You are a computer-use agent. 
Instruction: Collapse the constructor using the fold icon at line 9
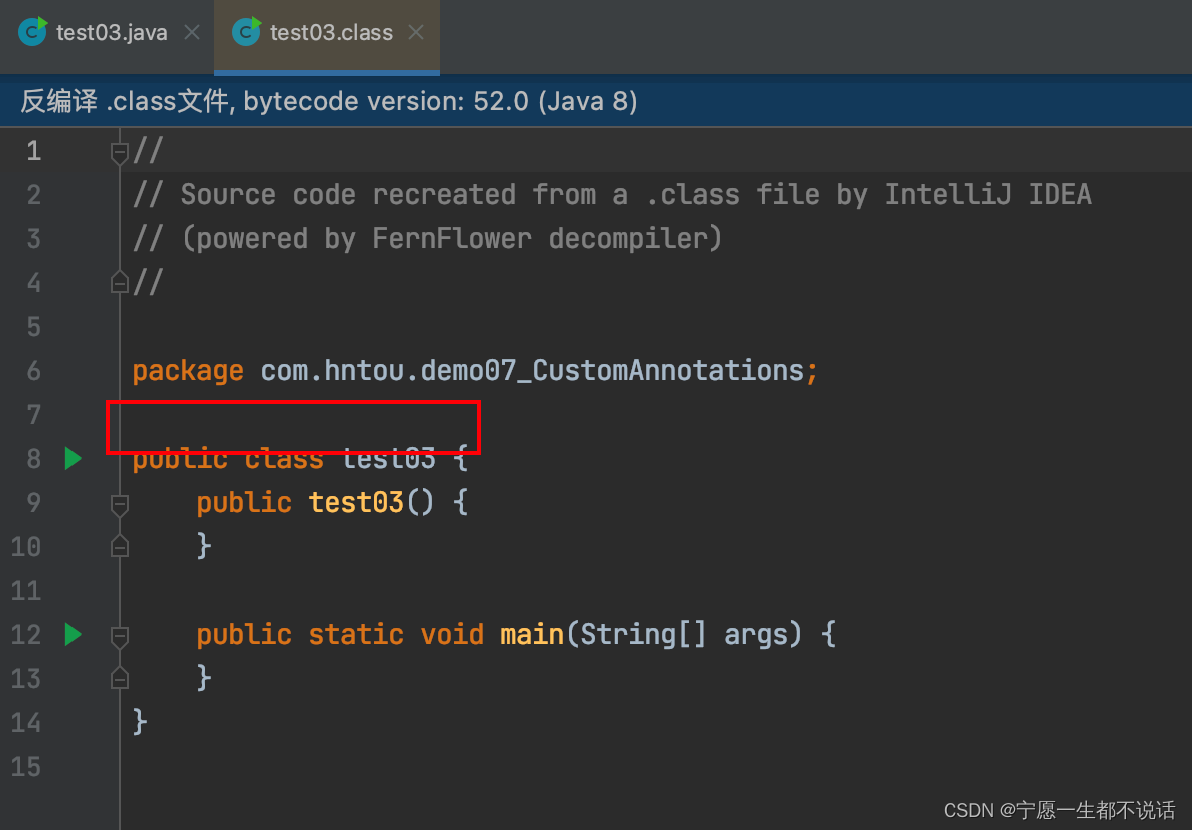click(119, 502)
